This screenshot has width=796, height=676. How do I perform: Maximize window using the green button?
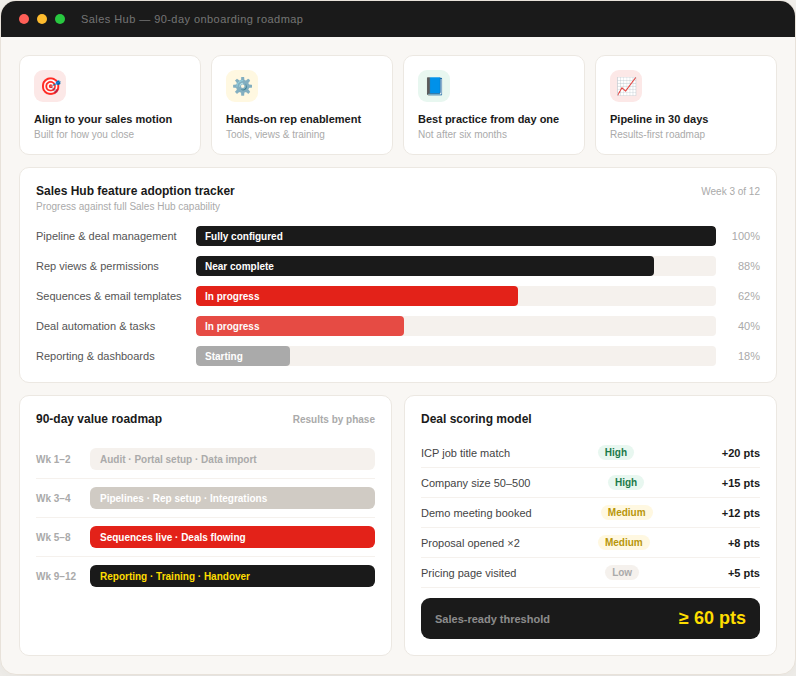(x=60, y=19)
